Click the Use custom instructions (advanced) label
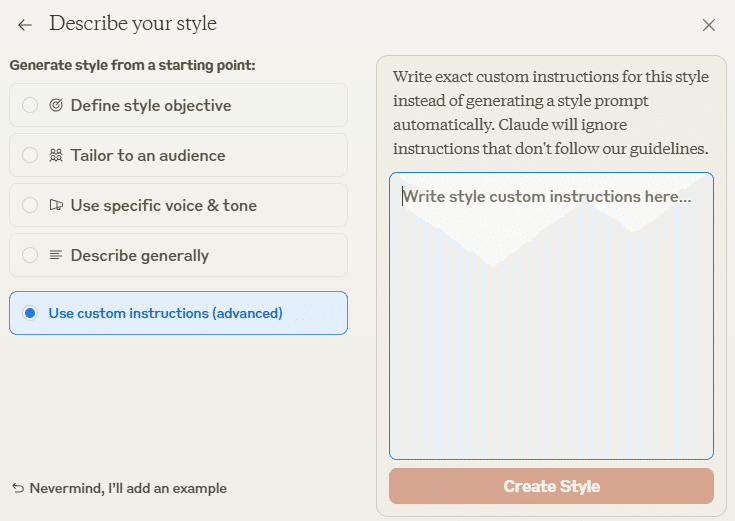This screenshot has height=521, width=735. [x=165, y=313]
